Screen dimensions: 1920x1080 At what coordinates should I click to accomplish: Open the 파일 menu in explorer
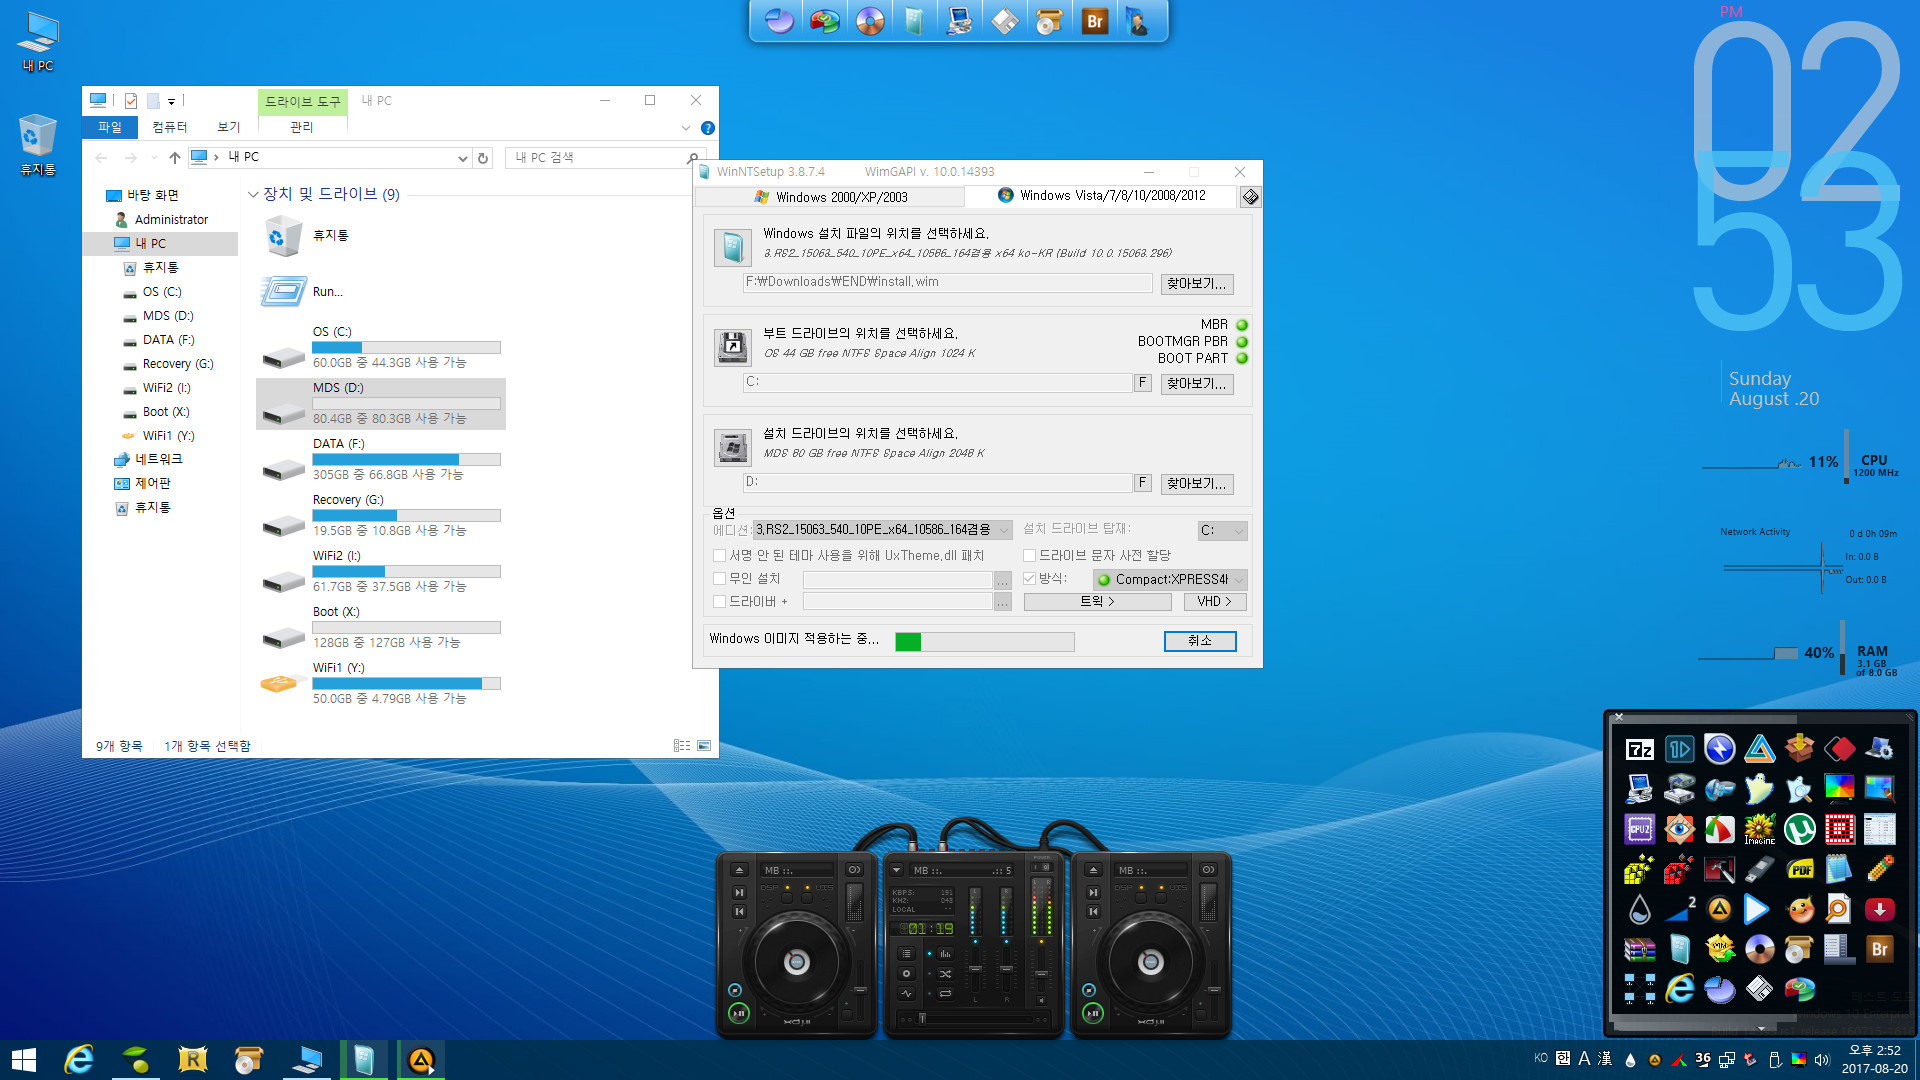pos(110,127)
